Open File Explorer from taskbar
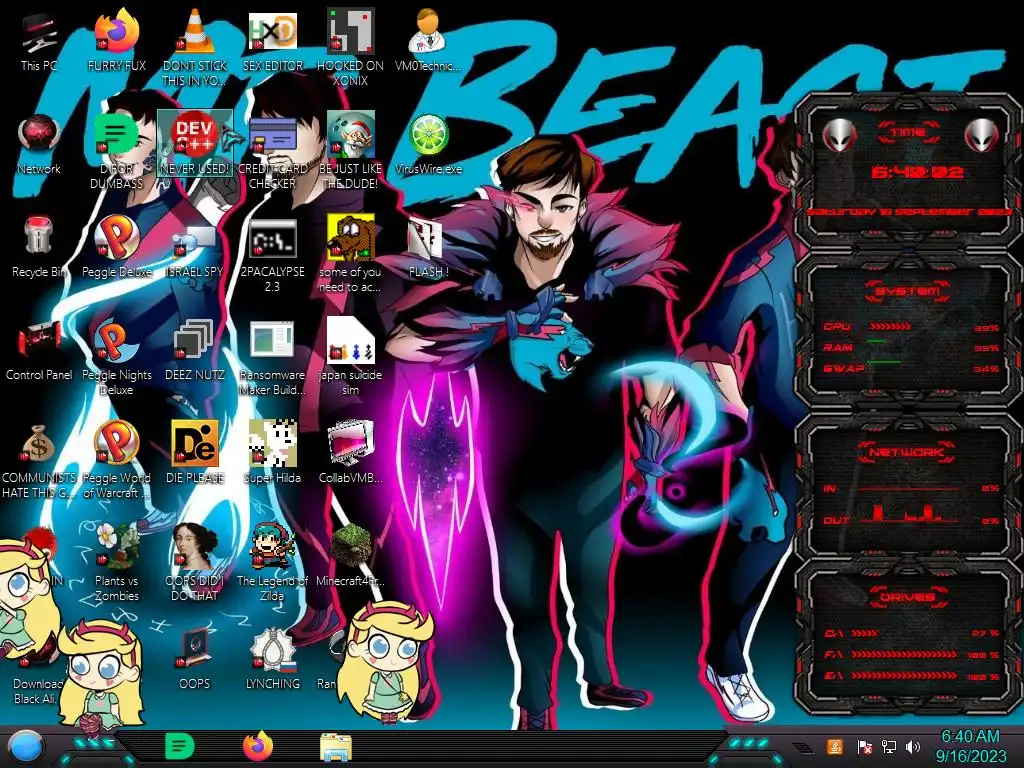 pyautogui.click(x=336, y=748)
